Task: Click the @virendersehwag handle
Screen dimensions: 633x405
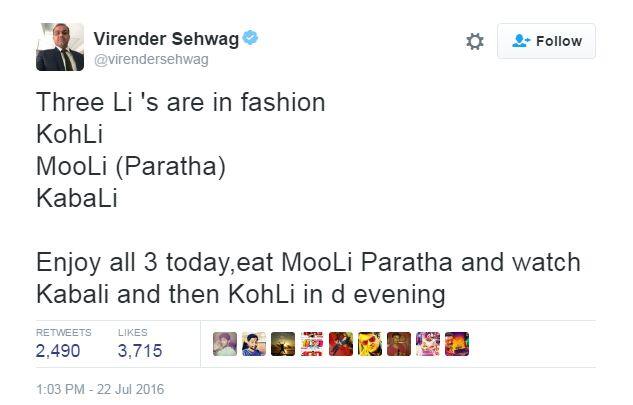Action: (x=150, y=60)
